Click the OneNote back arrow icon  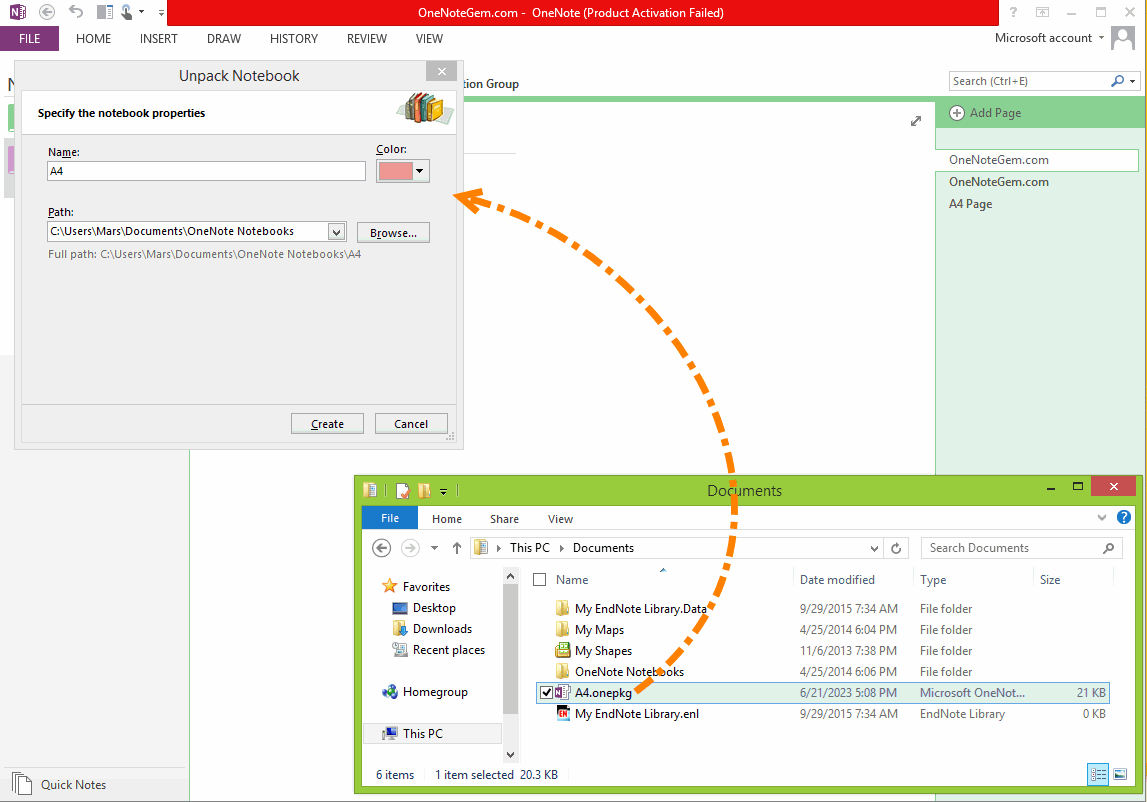point(47,12)
